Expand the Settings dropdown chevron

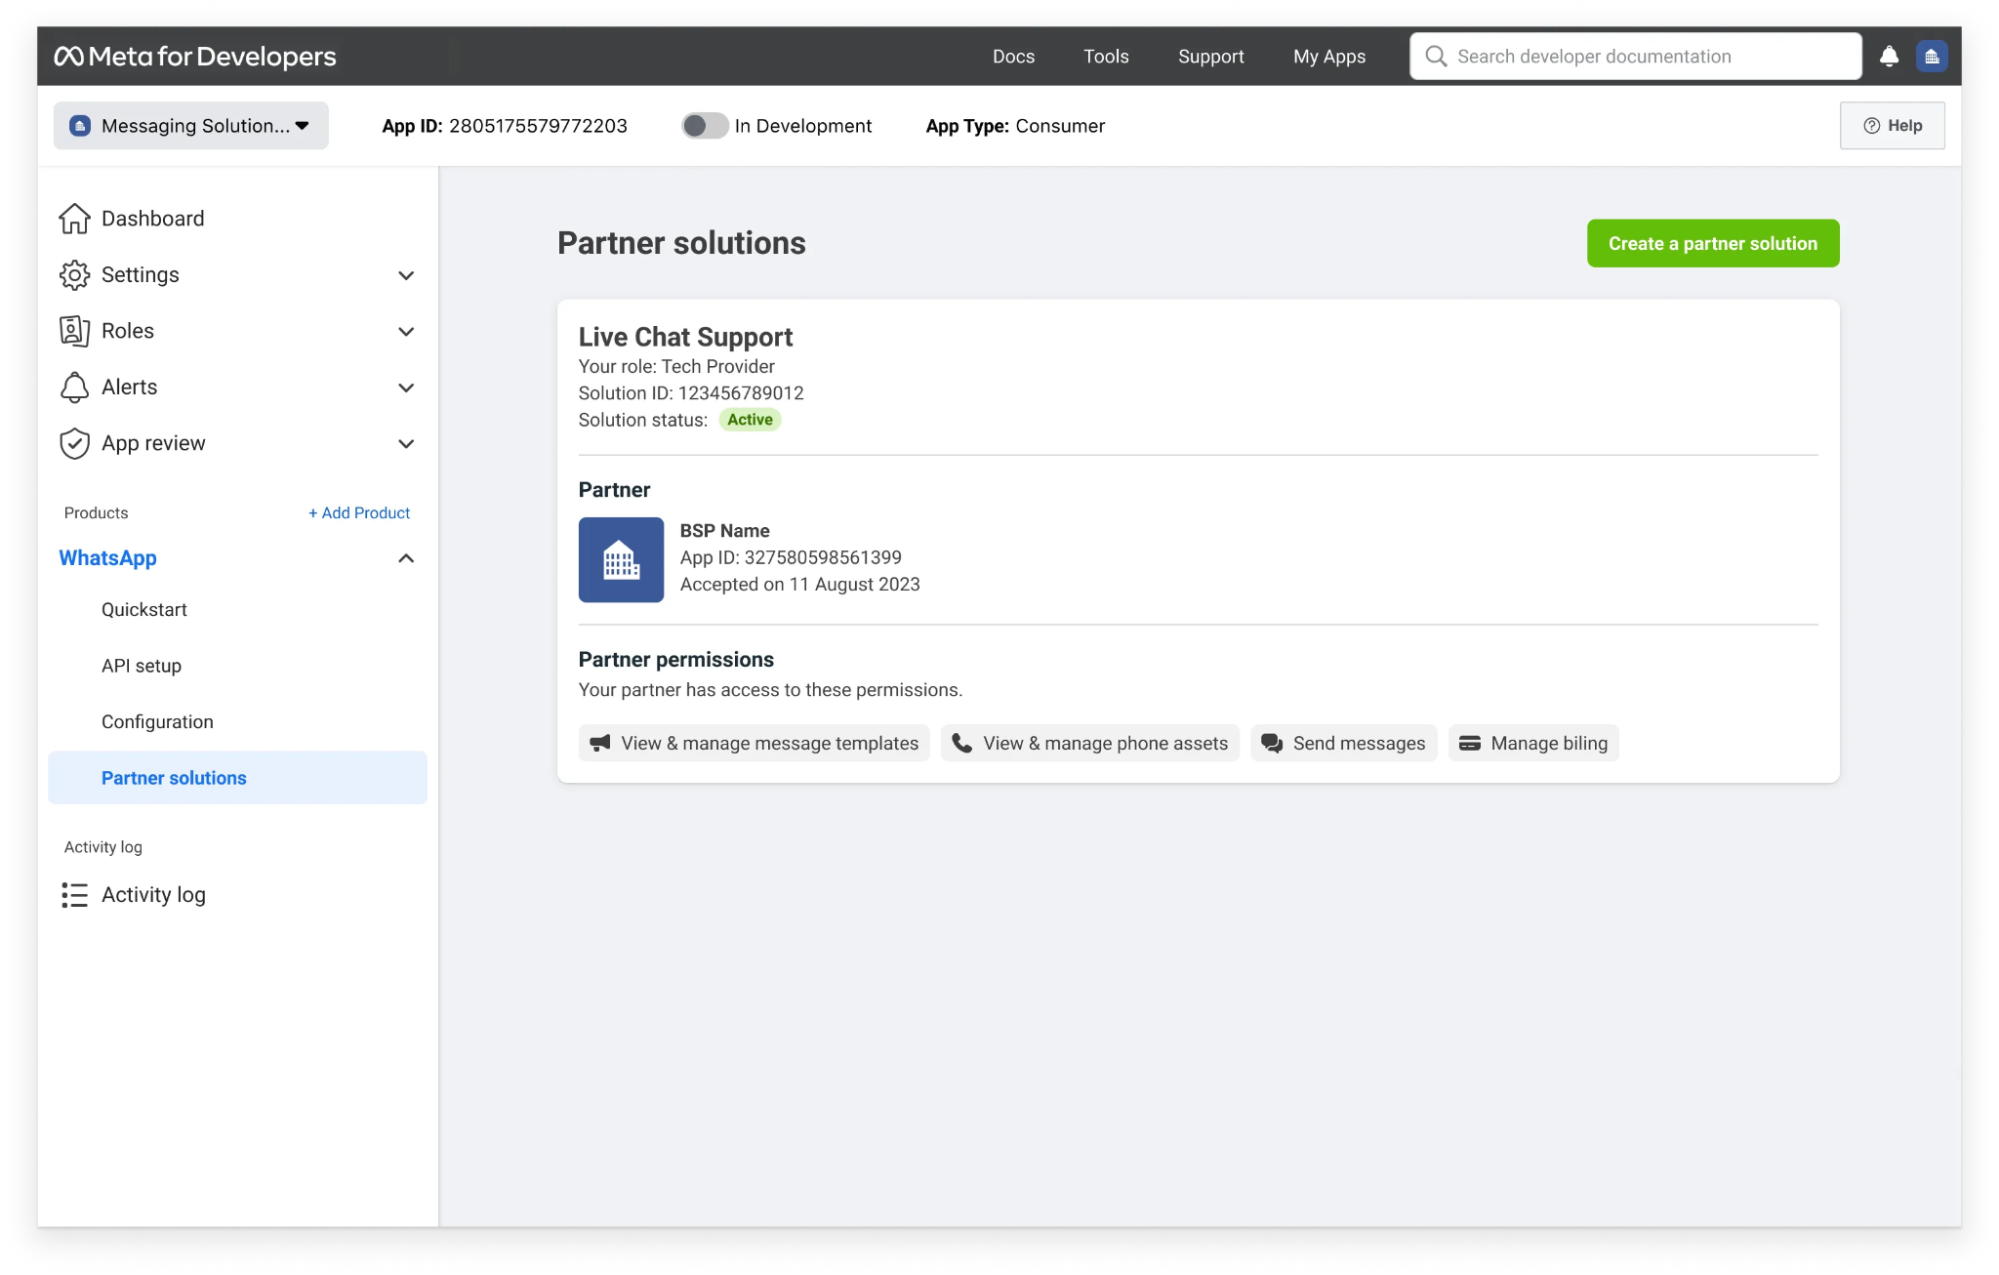point(405,274)
